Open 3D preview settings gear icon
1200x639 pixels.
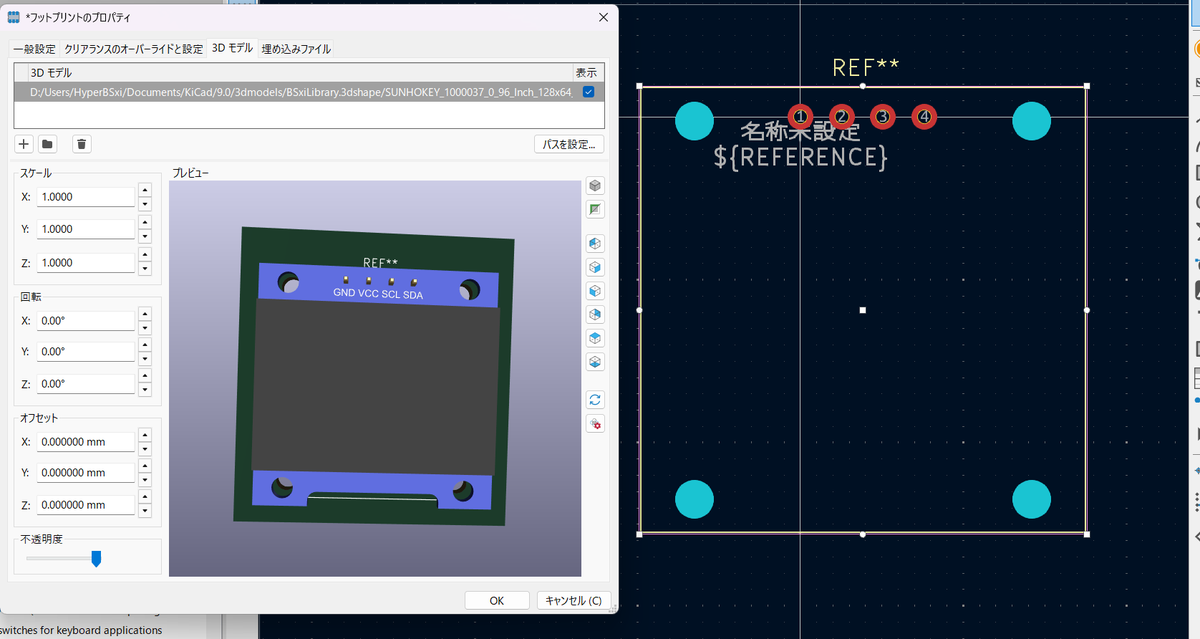[x=595, y=424]
